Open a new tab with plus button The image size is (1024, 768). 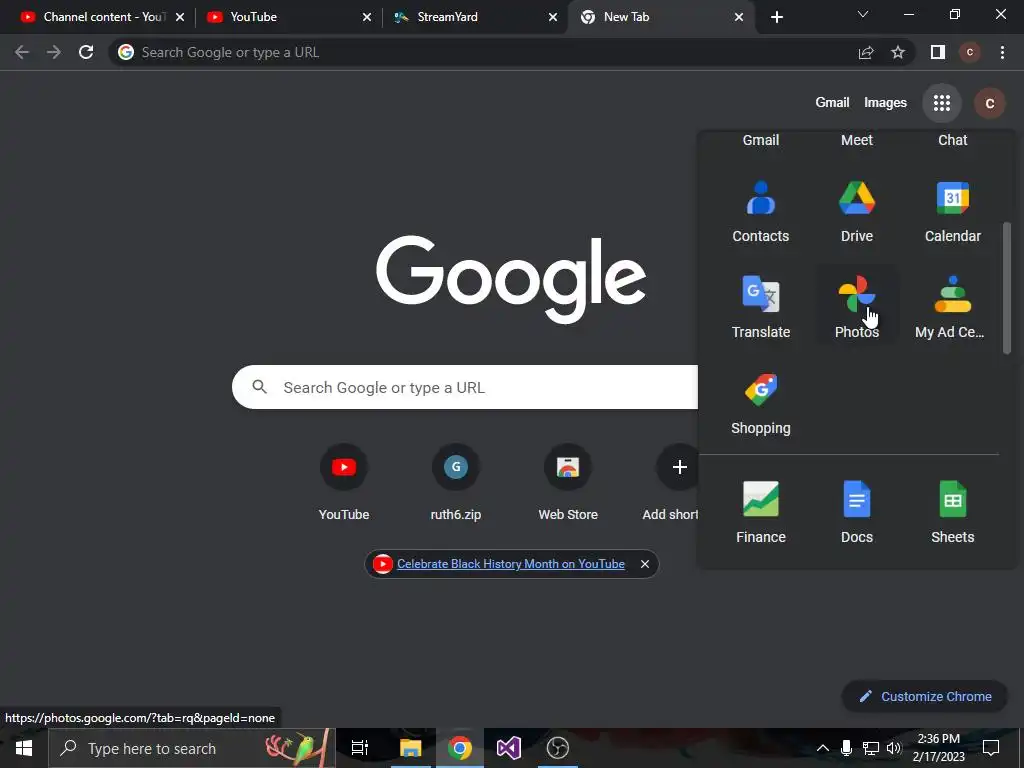[x=776, y=17]
